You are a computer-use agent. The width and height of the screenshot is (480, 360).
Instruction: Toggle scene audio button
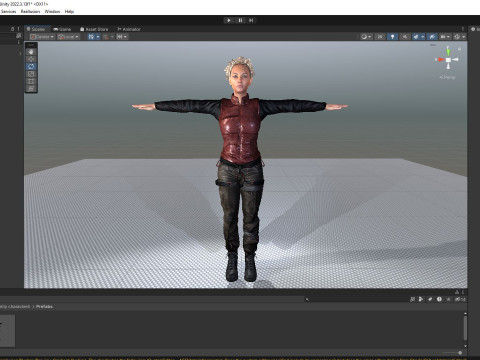(x=405, y=37)
